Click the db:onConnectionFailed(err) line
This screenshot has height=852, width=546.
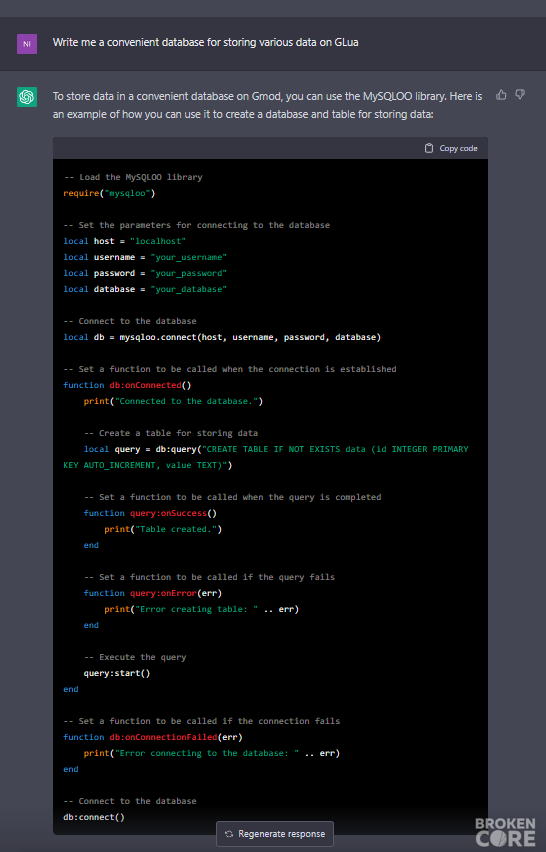153,737
